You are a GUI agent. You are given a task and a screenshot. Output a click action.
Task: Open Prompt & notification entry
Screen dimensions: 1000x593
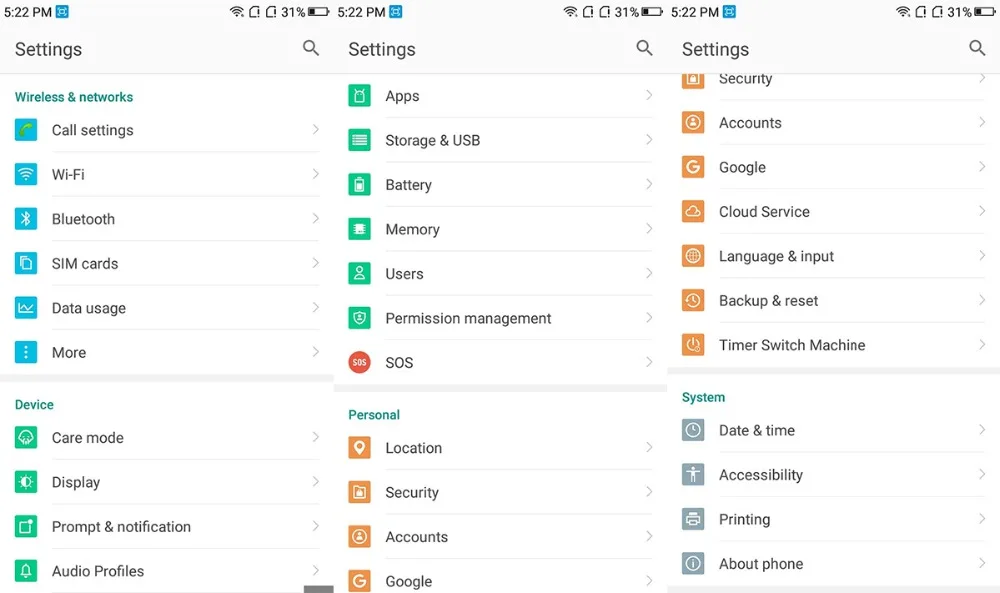[x=166, y=527]
